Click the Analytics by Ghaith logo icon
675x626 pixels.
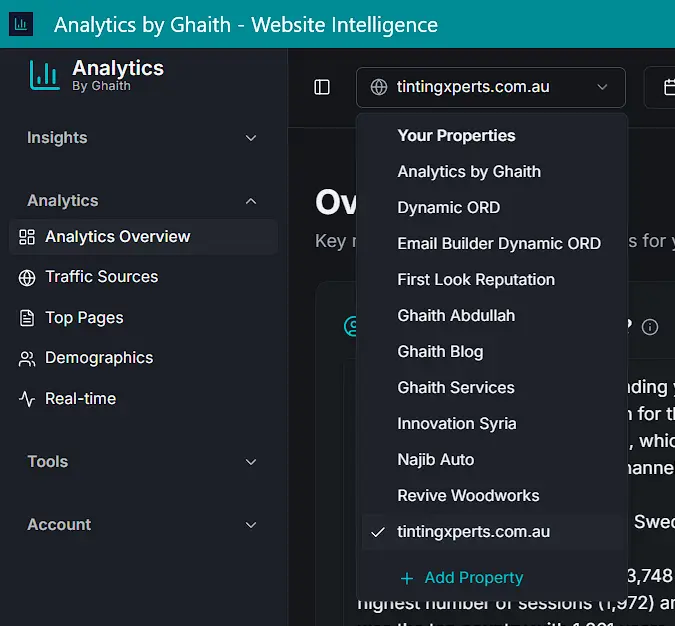[44, 75]
